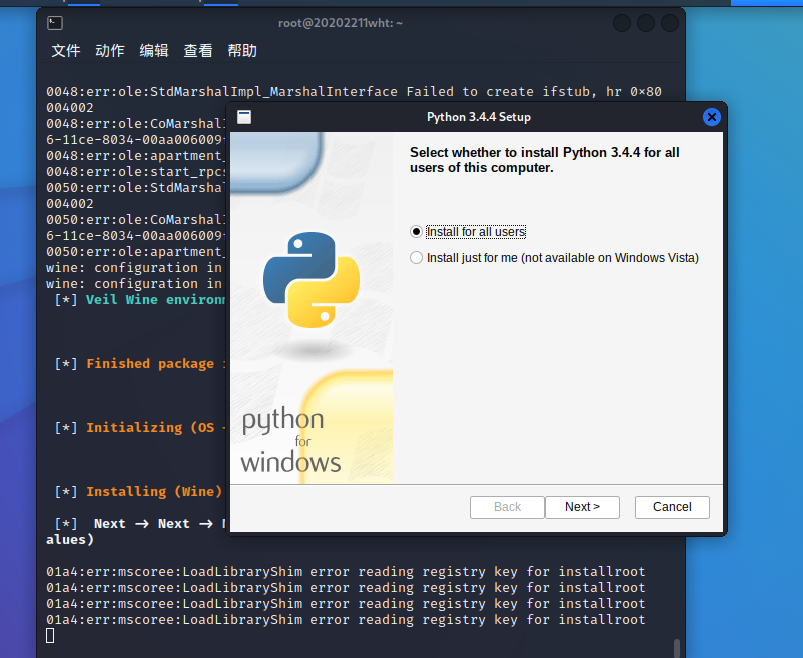Screen dimensions: 803x658
Task: Click the terminal cursor block at prompt
Action: pyautogui.click(x=50, y=635)
